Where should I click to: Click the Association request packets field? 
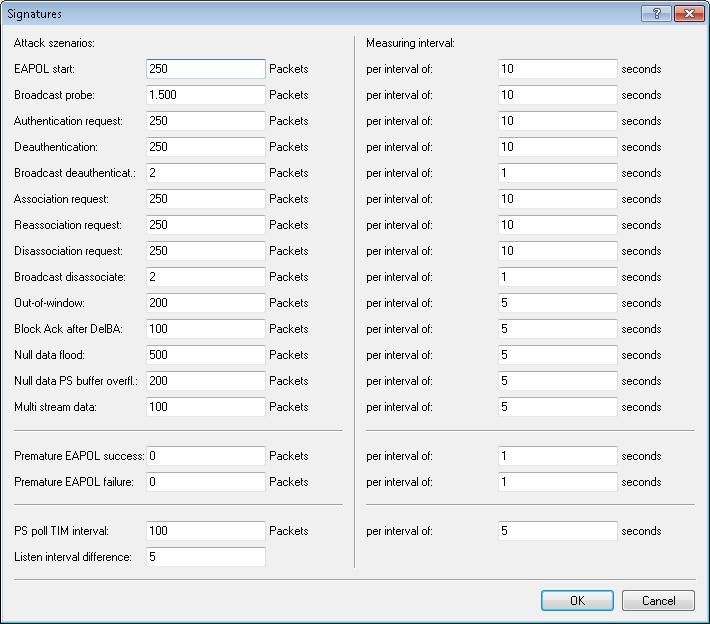click(205, 199)
